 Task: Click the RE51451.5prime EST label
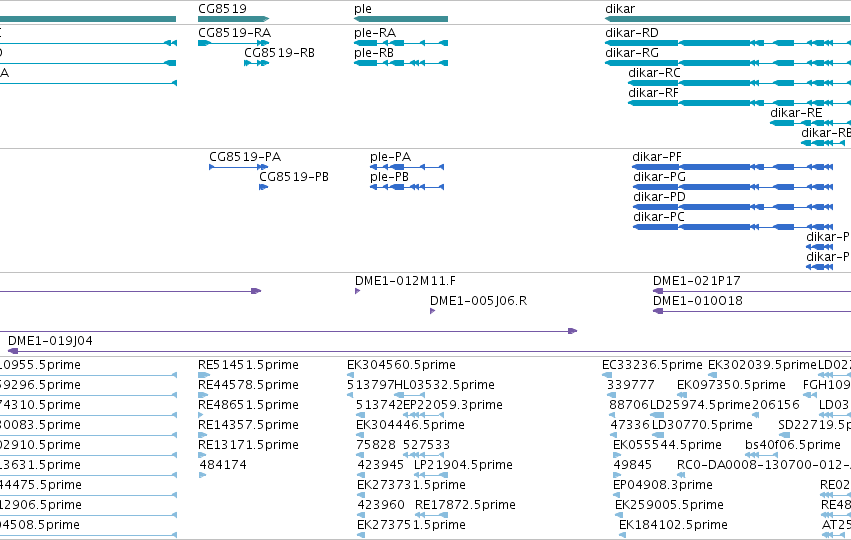[248, 365]
